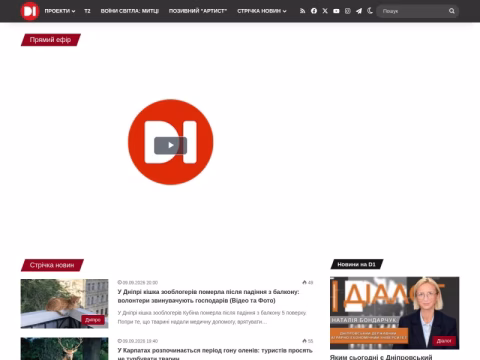The image size is (480, 360).
Task: Click the Діалог category tag
Action: (444, 341)
